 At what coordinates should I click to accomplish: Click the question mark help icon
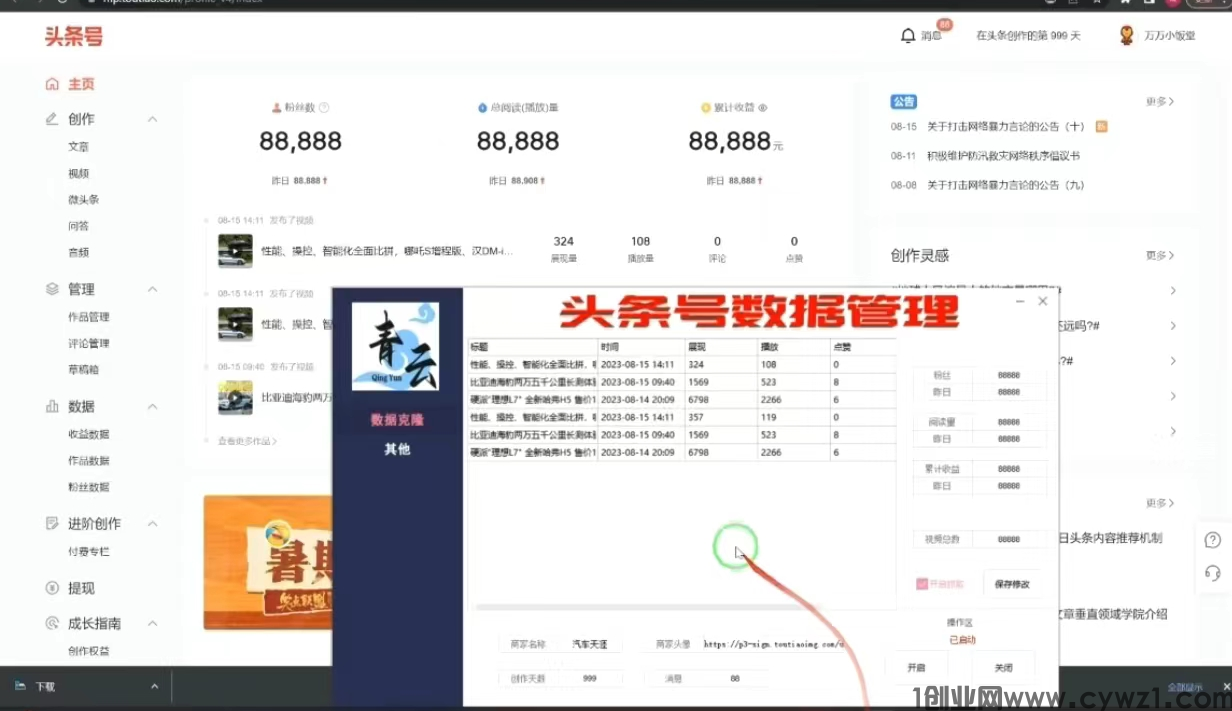1213,540
